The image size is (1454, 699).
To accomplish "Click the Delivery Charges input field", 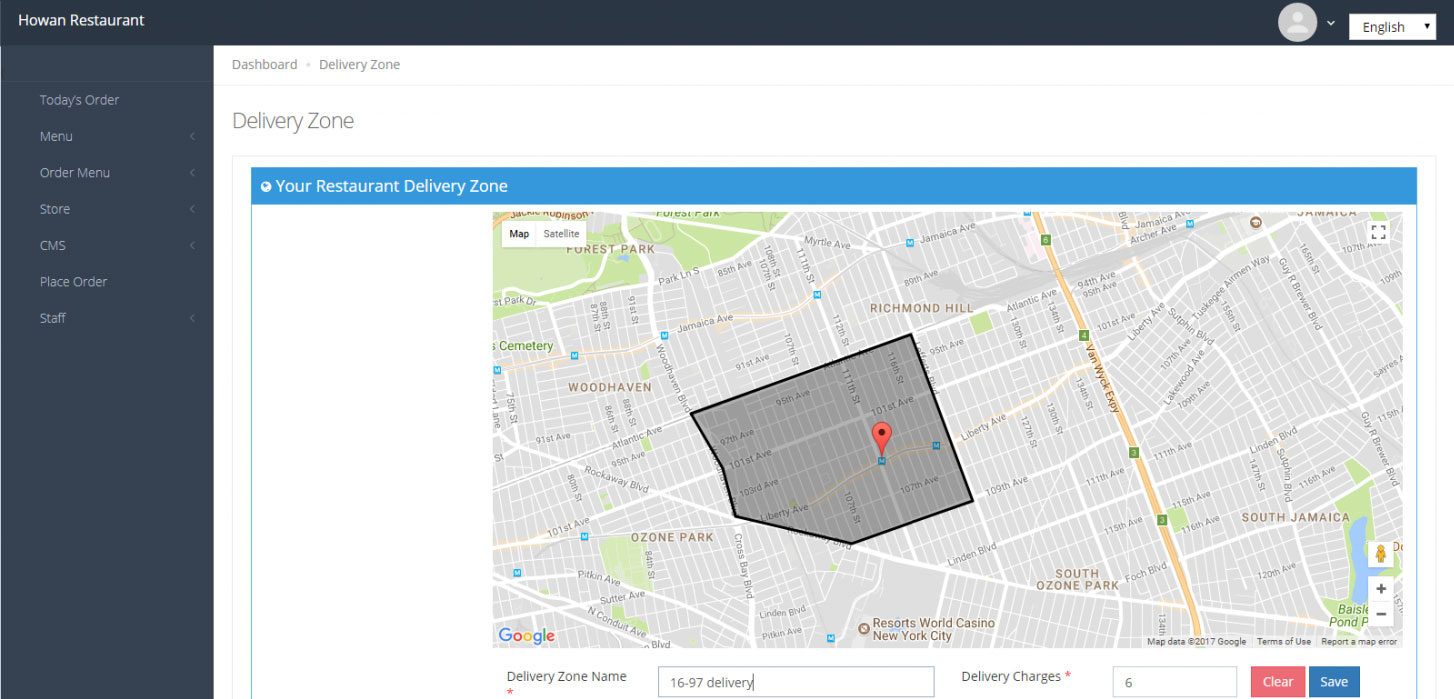I will point(1175,682).
